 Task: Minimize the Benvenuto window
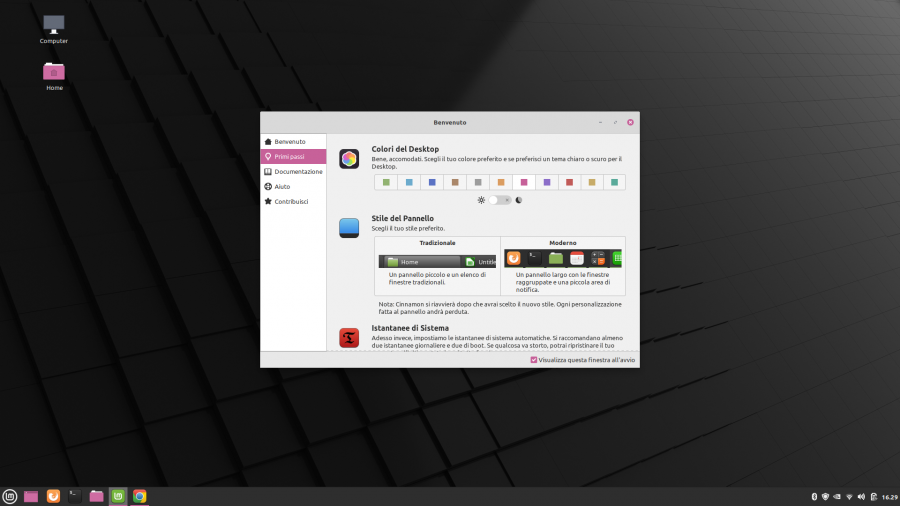[x=600, y=122]
